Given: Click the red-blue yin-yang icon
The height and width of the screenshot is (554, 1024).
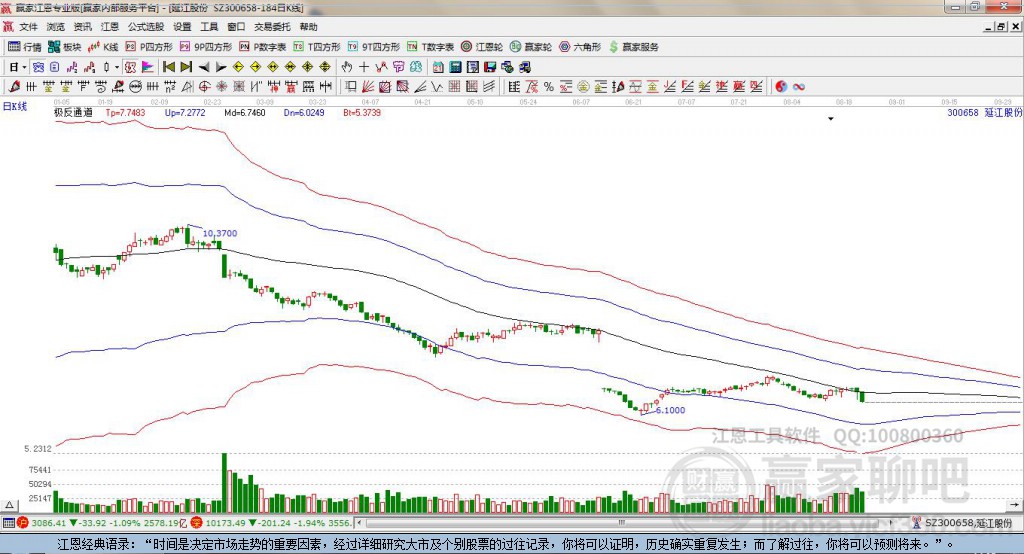Looking at the screenshot, I should click(x=781, y=86).
